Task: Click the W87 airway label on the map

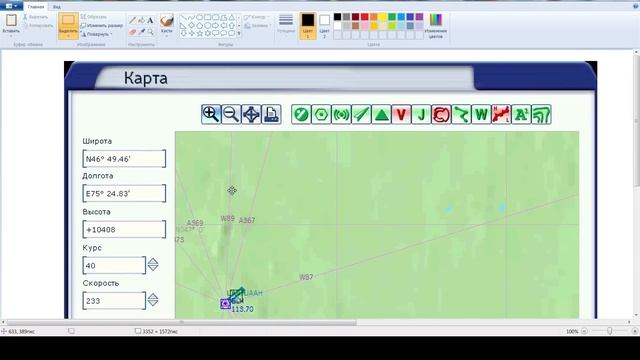Action: [306, 277]
